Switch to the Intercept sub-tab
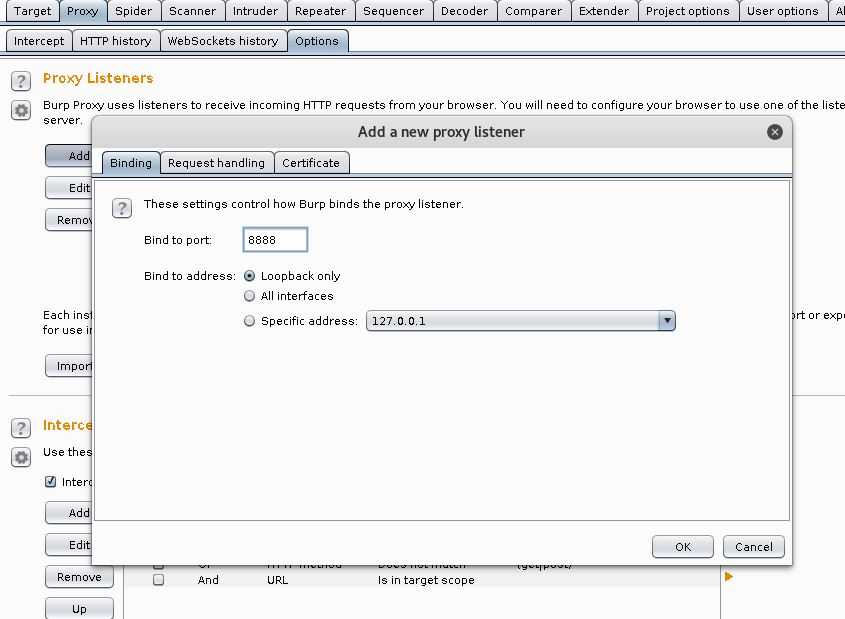The width and height of the screenshot is (845, 619). pos(39,41)
